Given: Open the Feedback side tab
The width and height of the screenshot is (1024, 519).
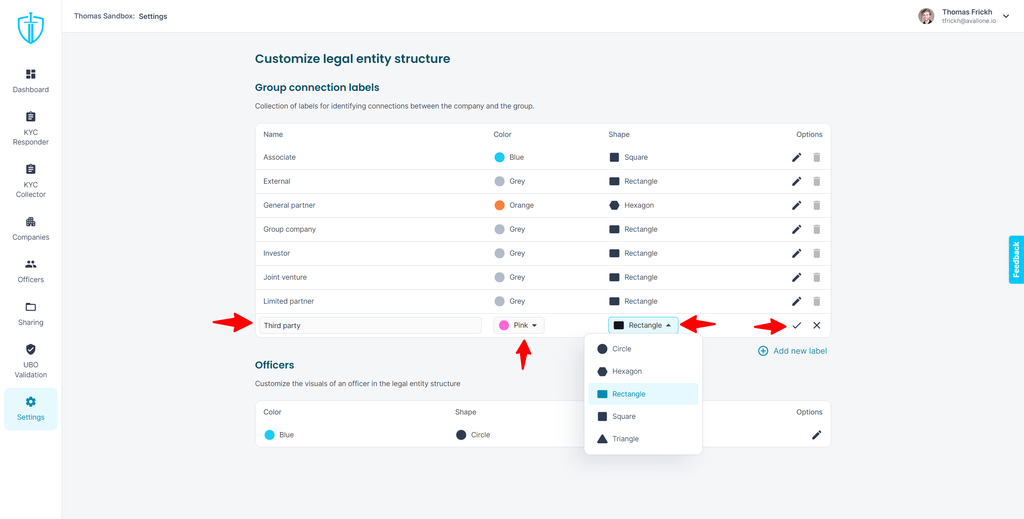Looking at the screenshot, I should coord(1016,259).
